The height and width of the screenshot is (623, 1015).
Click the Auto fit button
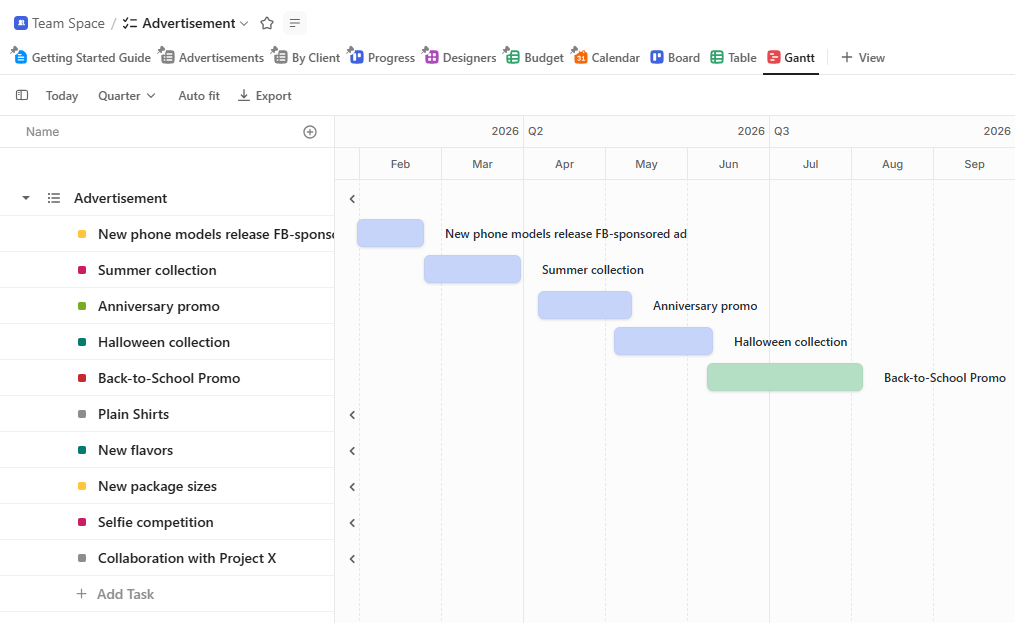[197, 95]
